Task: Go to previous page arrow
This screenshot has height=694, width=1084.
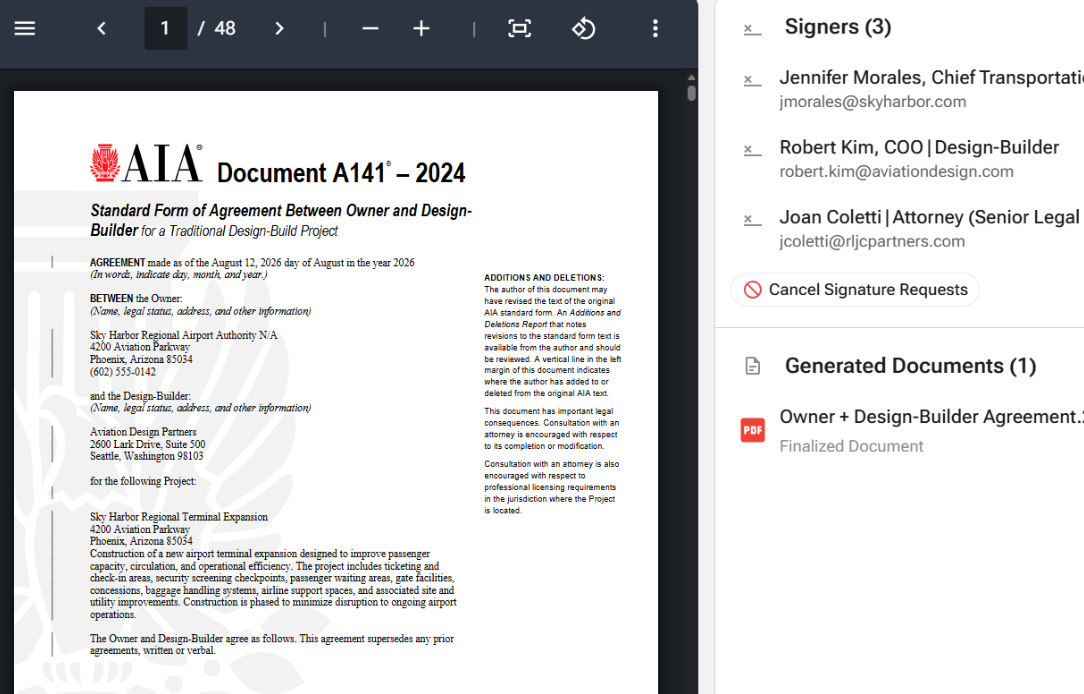Action: tap(102, 28)
